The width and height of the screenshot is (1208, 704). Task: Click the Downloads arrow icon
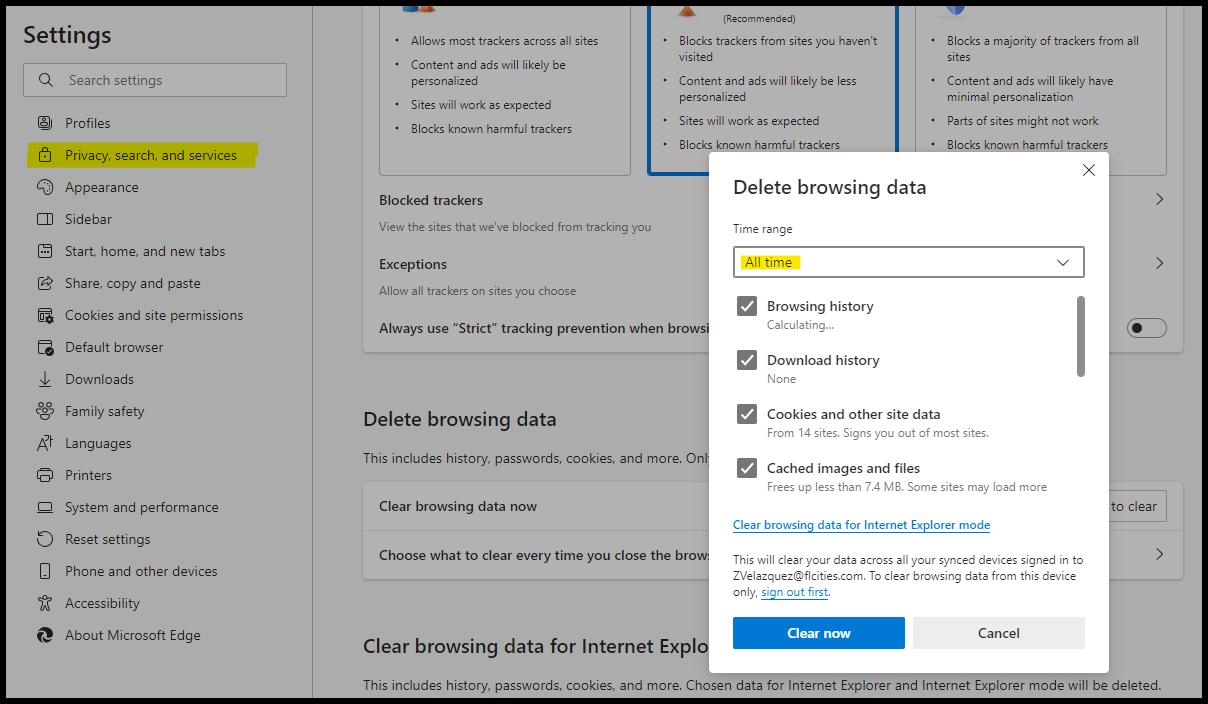click(45, 379)
